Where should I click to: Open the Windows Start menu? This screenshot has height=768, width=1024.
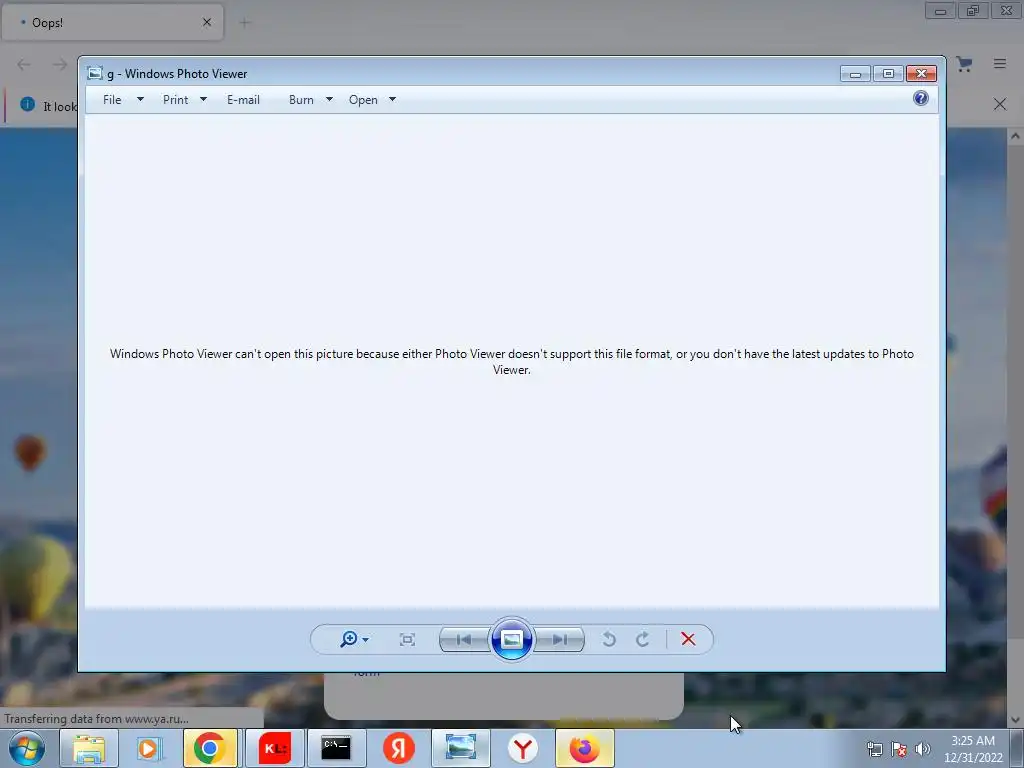pos(27,748)
